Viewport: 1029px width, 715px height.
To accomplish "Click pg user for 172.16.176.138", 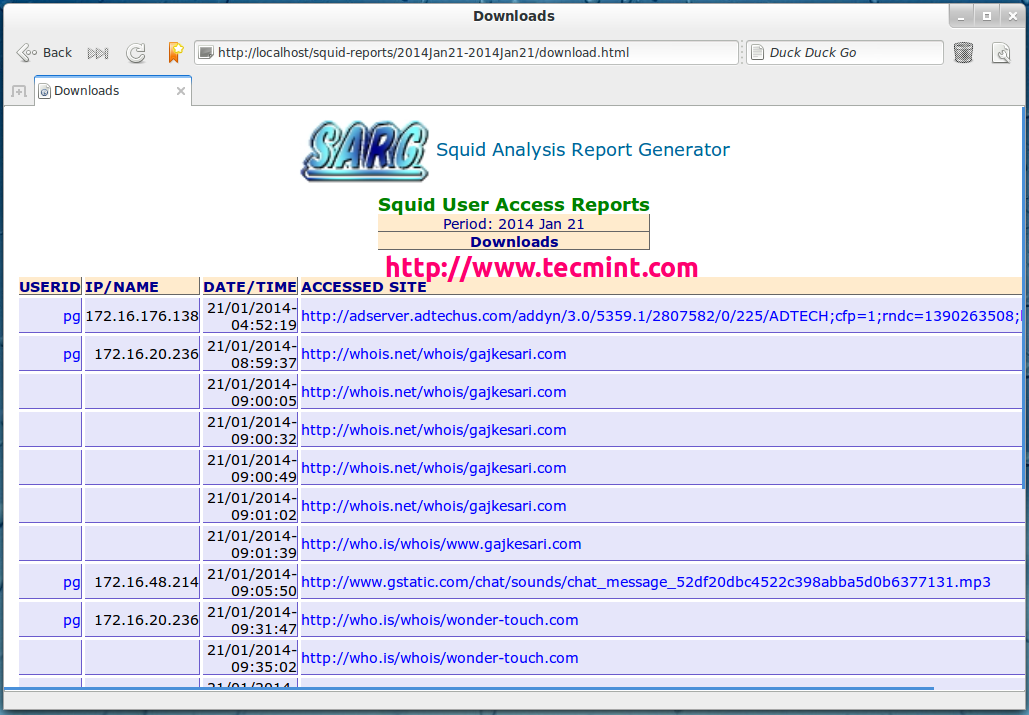I will [72, 317].
